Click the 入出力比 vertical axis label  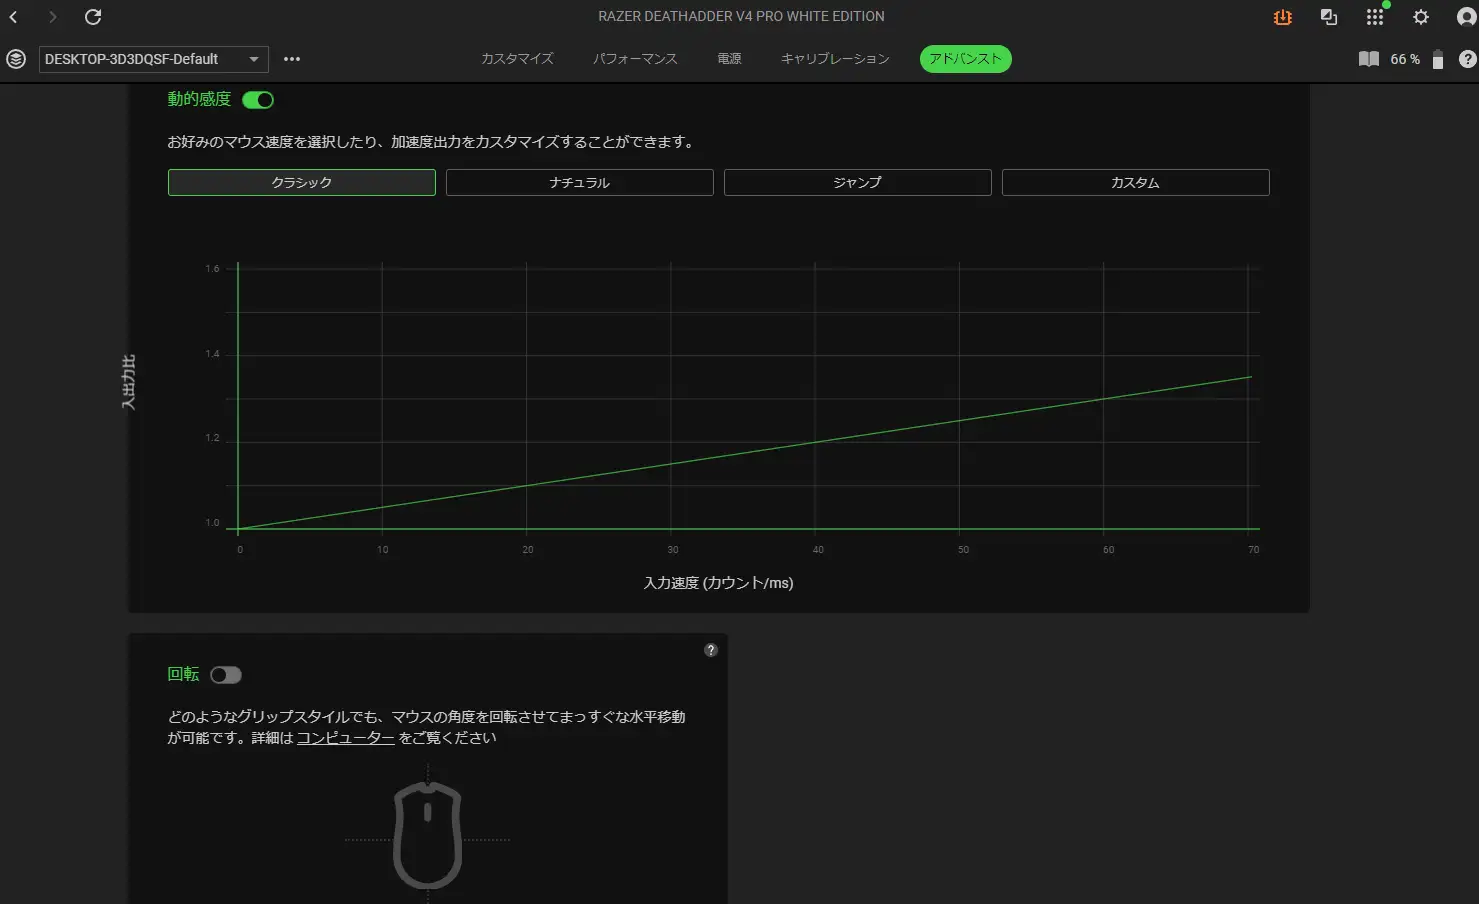click(x=128, y=383)
